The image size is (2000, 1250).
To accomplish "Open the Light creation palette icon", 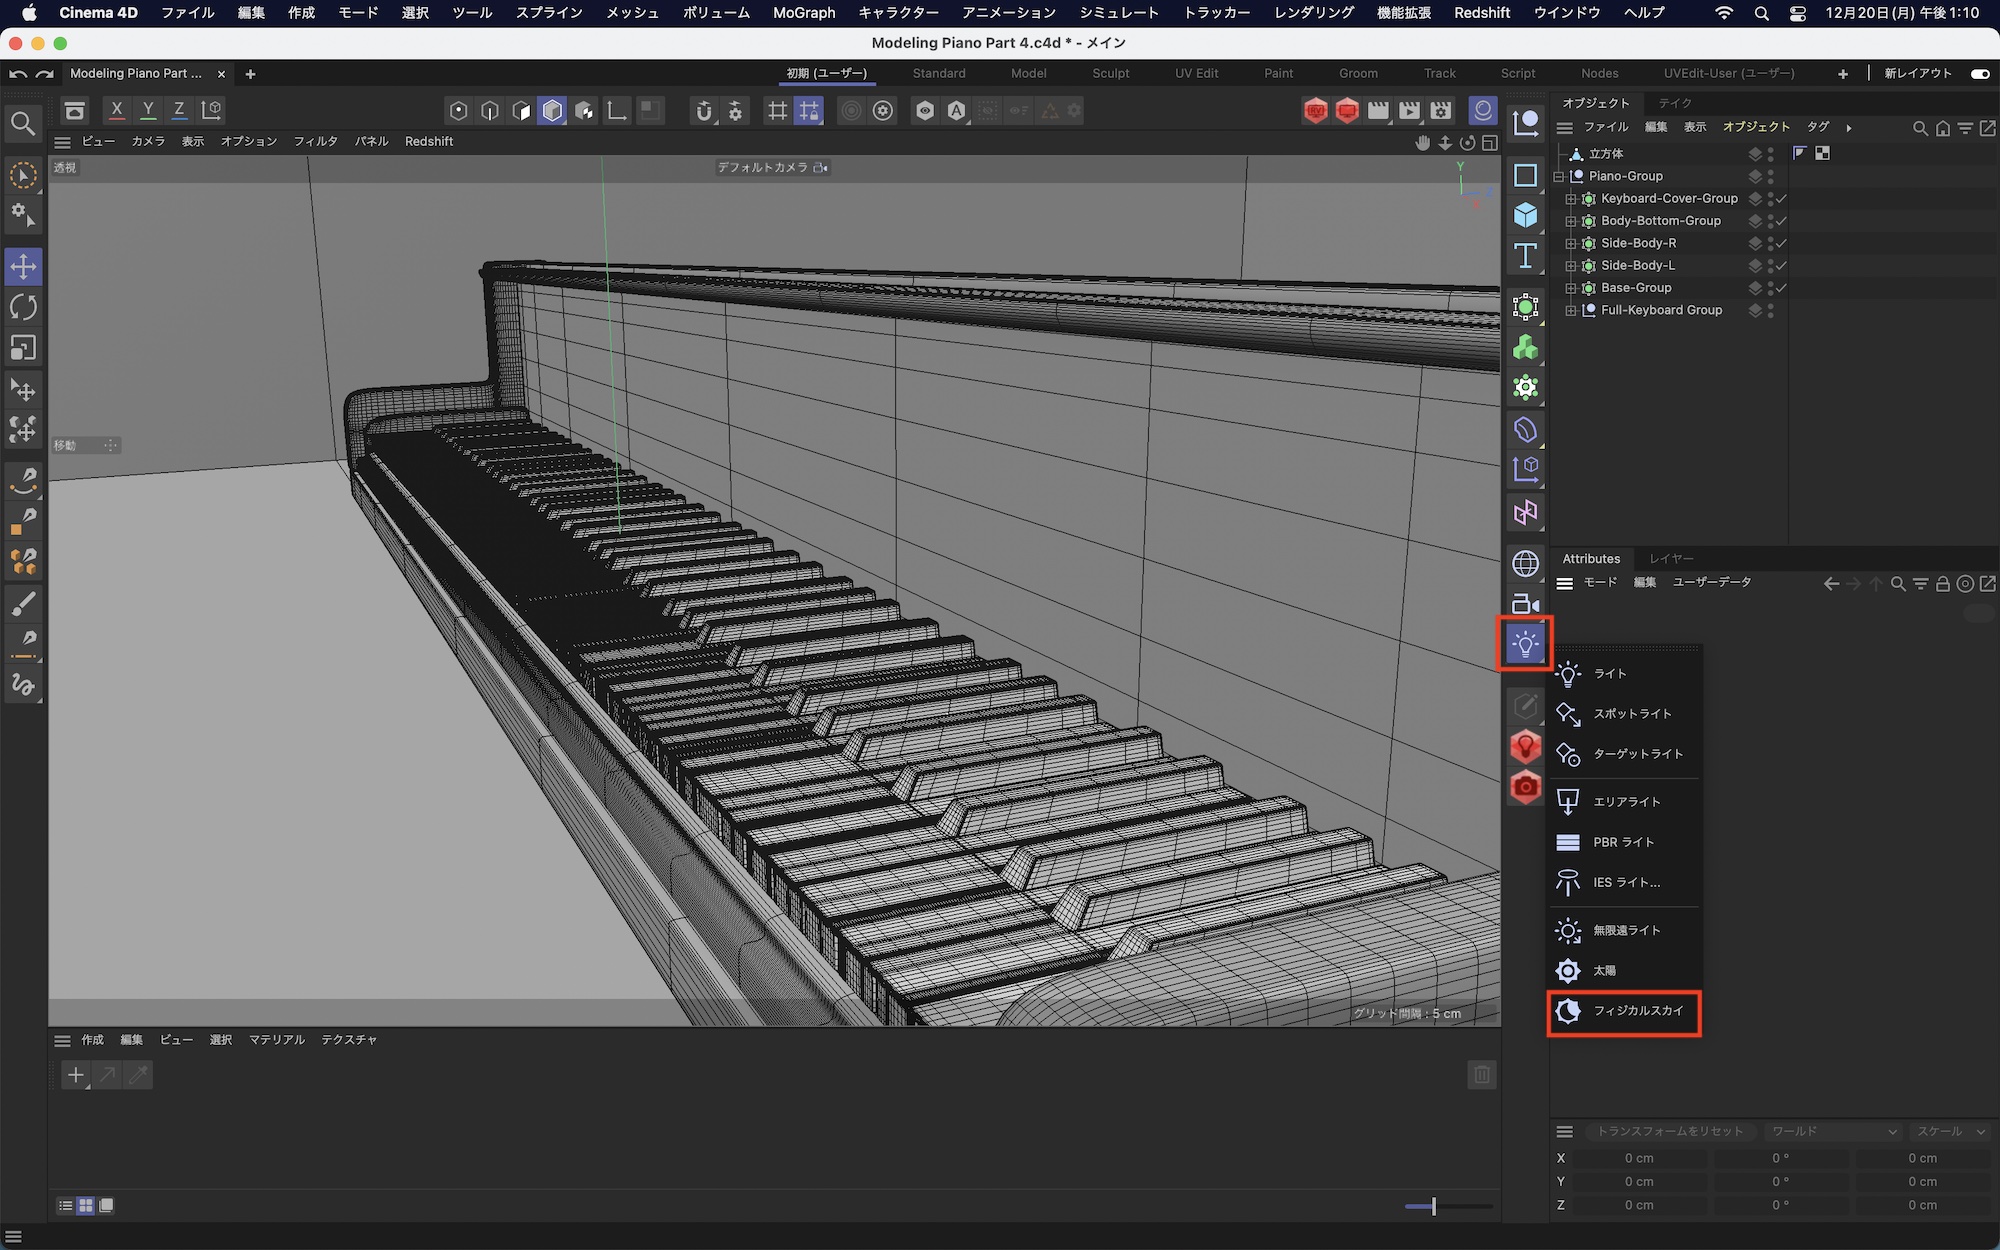I will pyautogui.click(x=1525, y=643).
